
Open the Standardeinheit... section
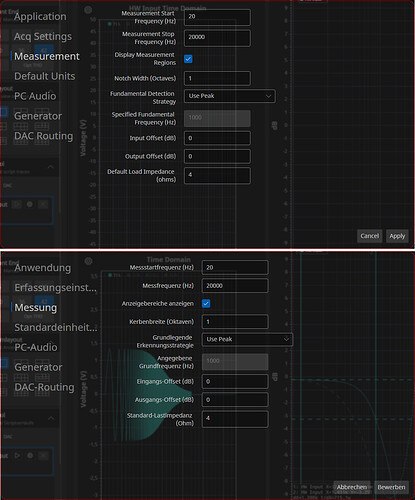56,328
